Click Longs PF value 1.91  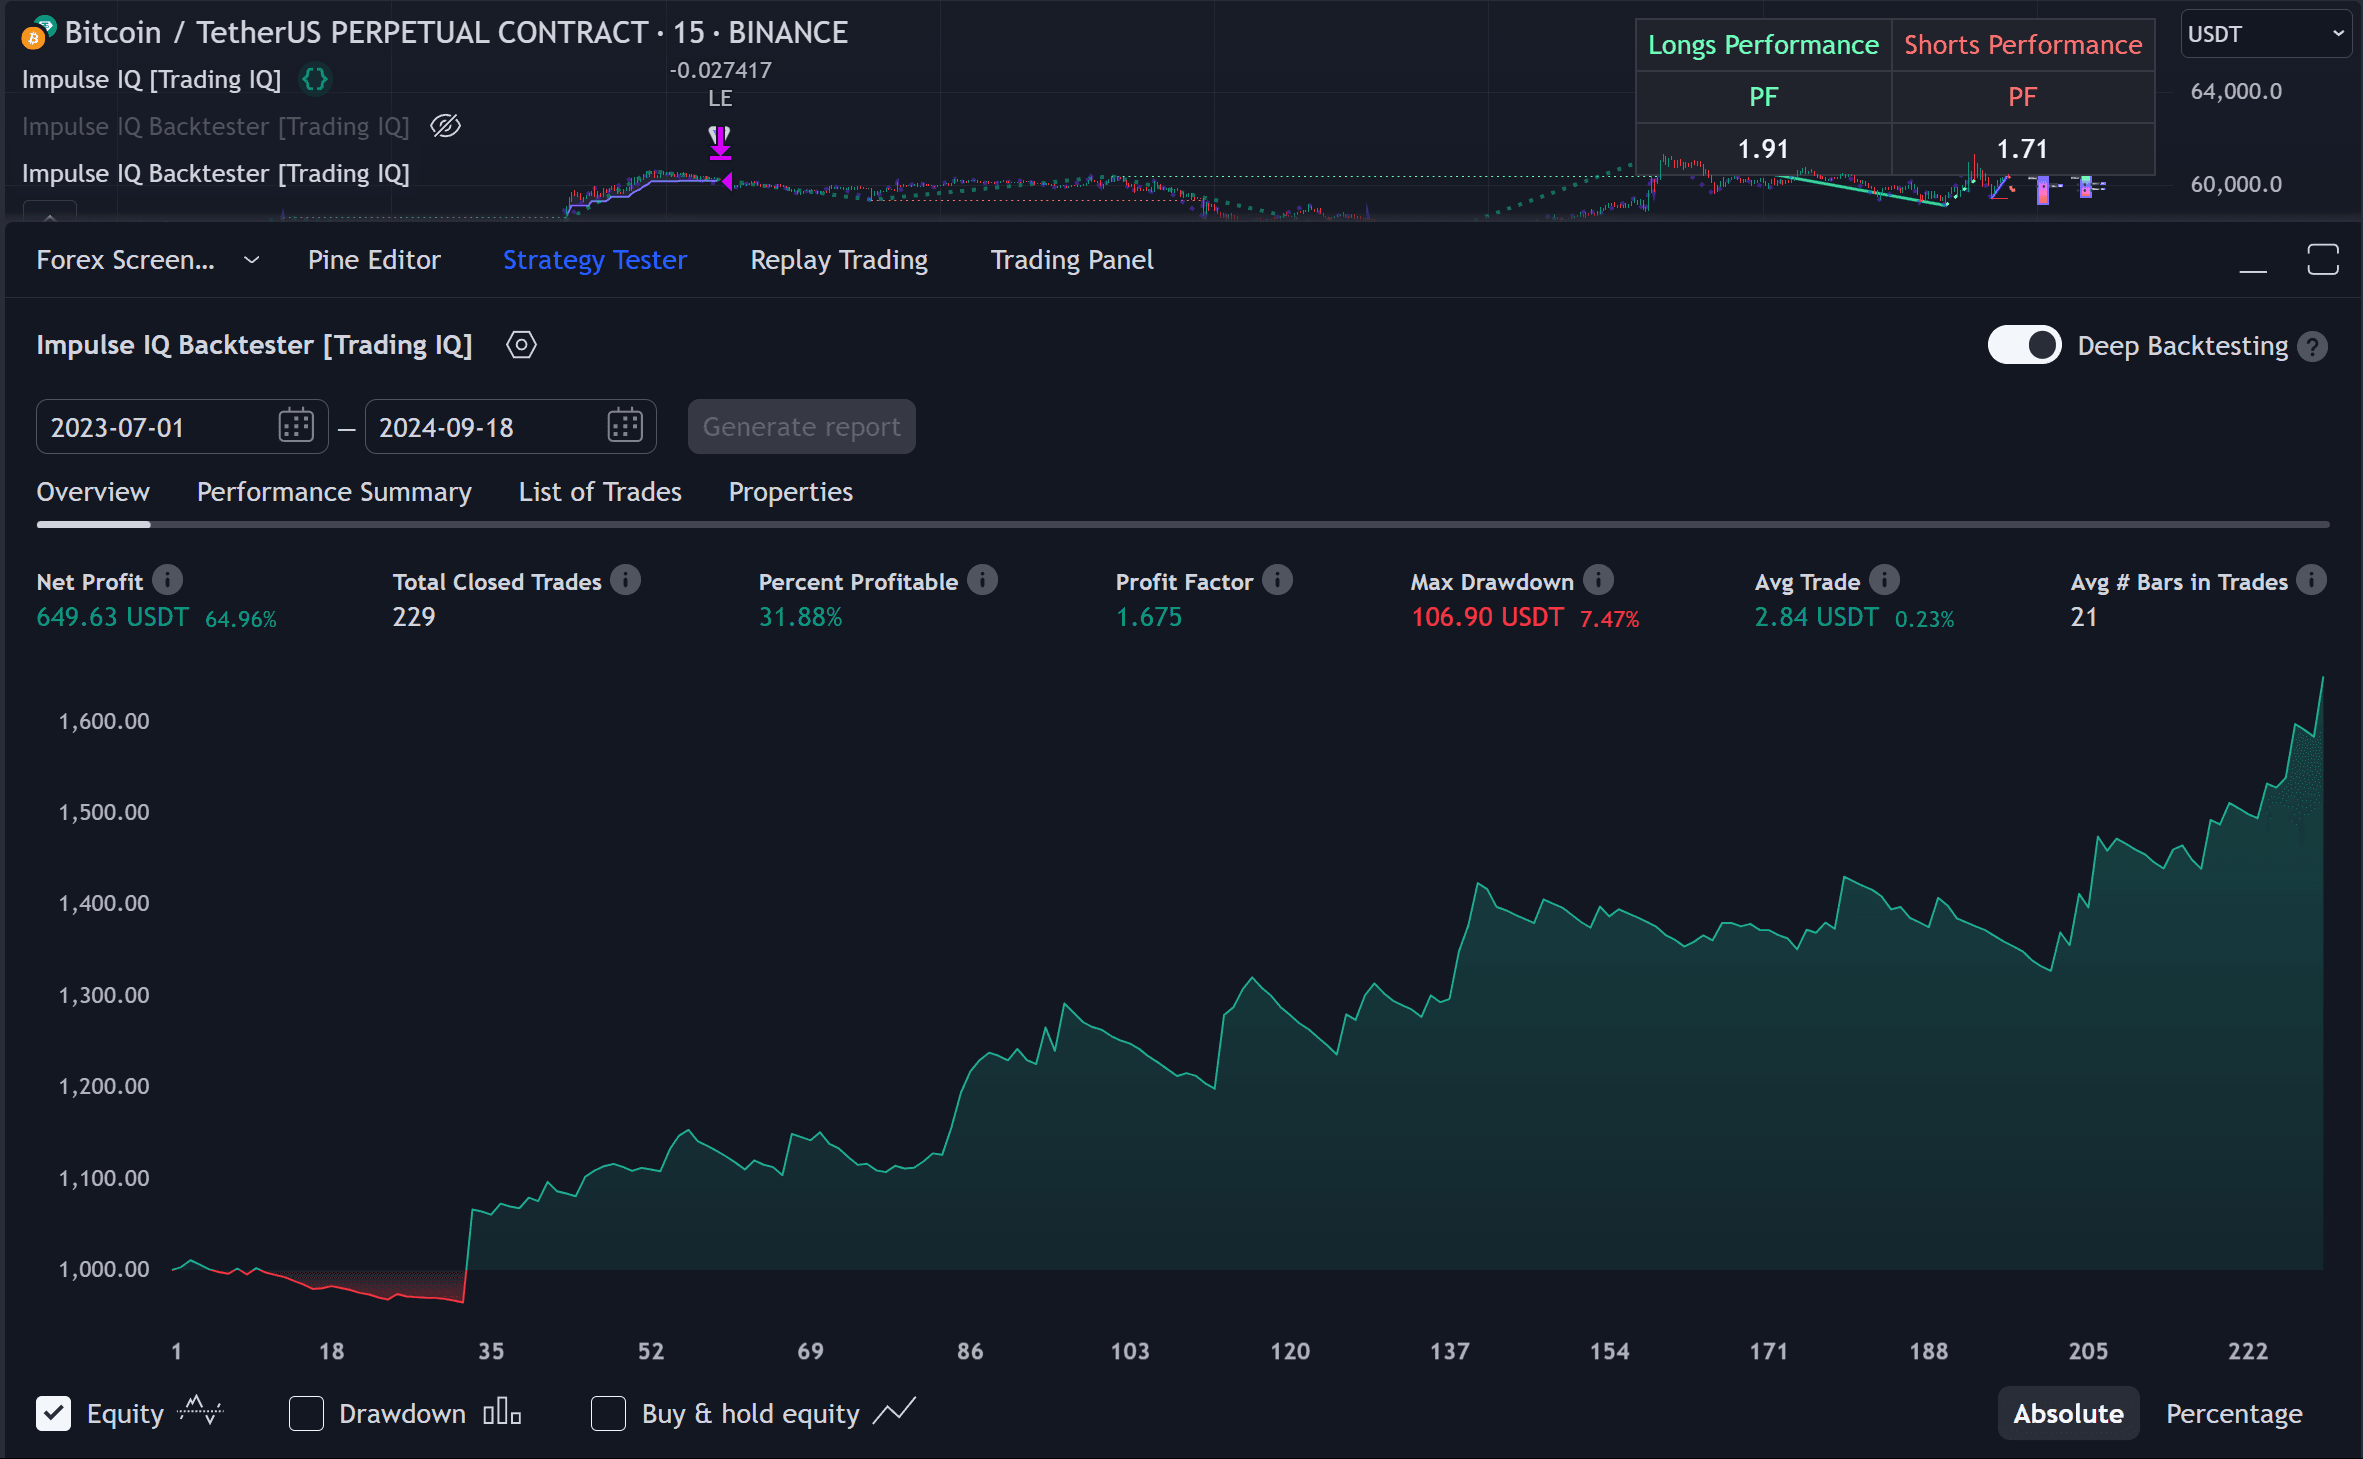(1763, 149)
